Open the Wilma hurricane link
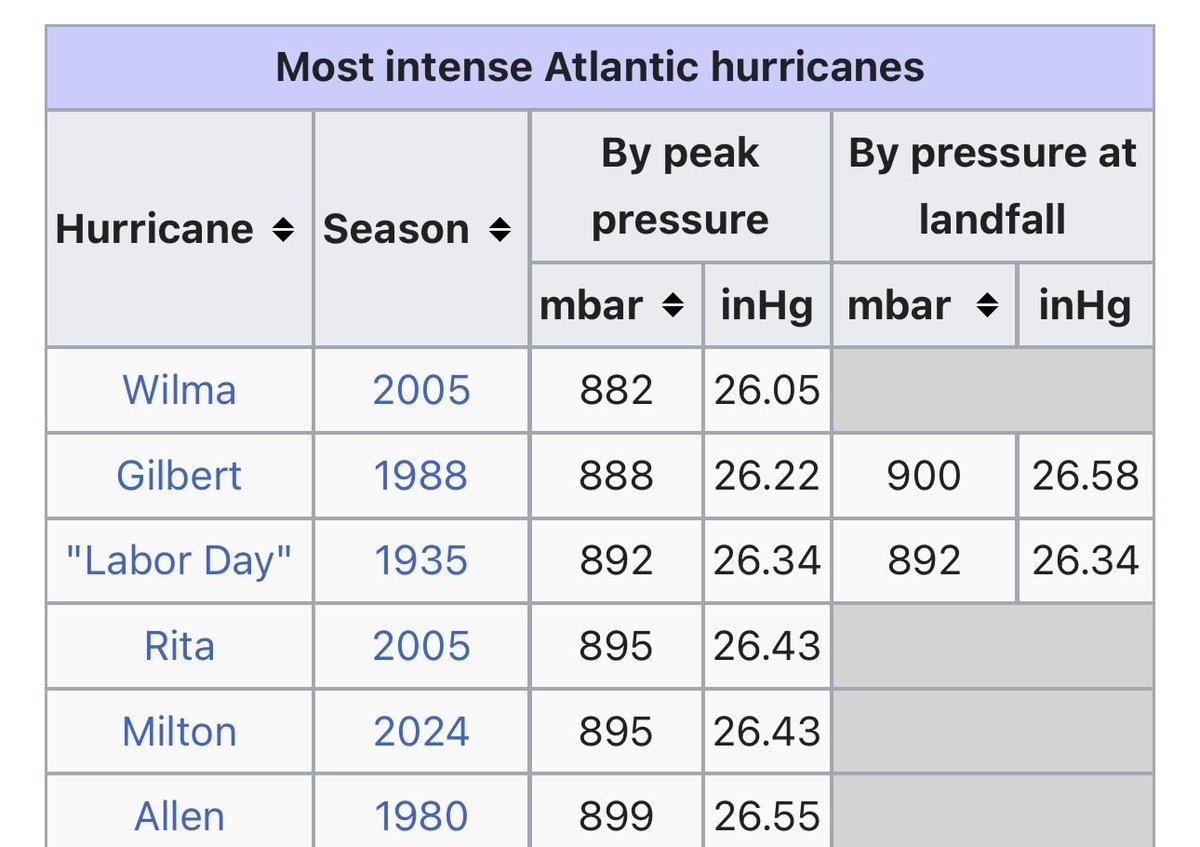 179,389
